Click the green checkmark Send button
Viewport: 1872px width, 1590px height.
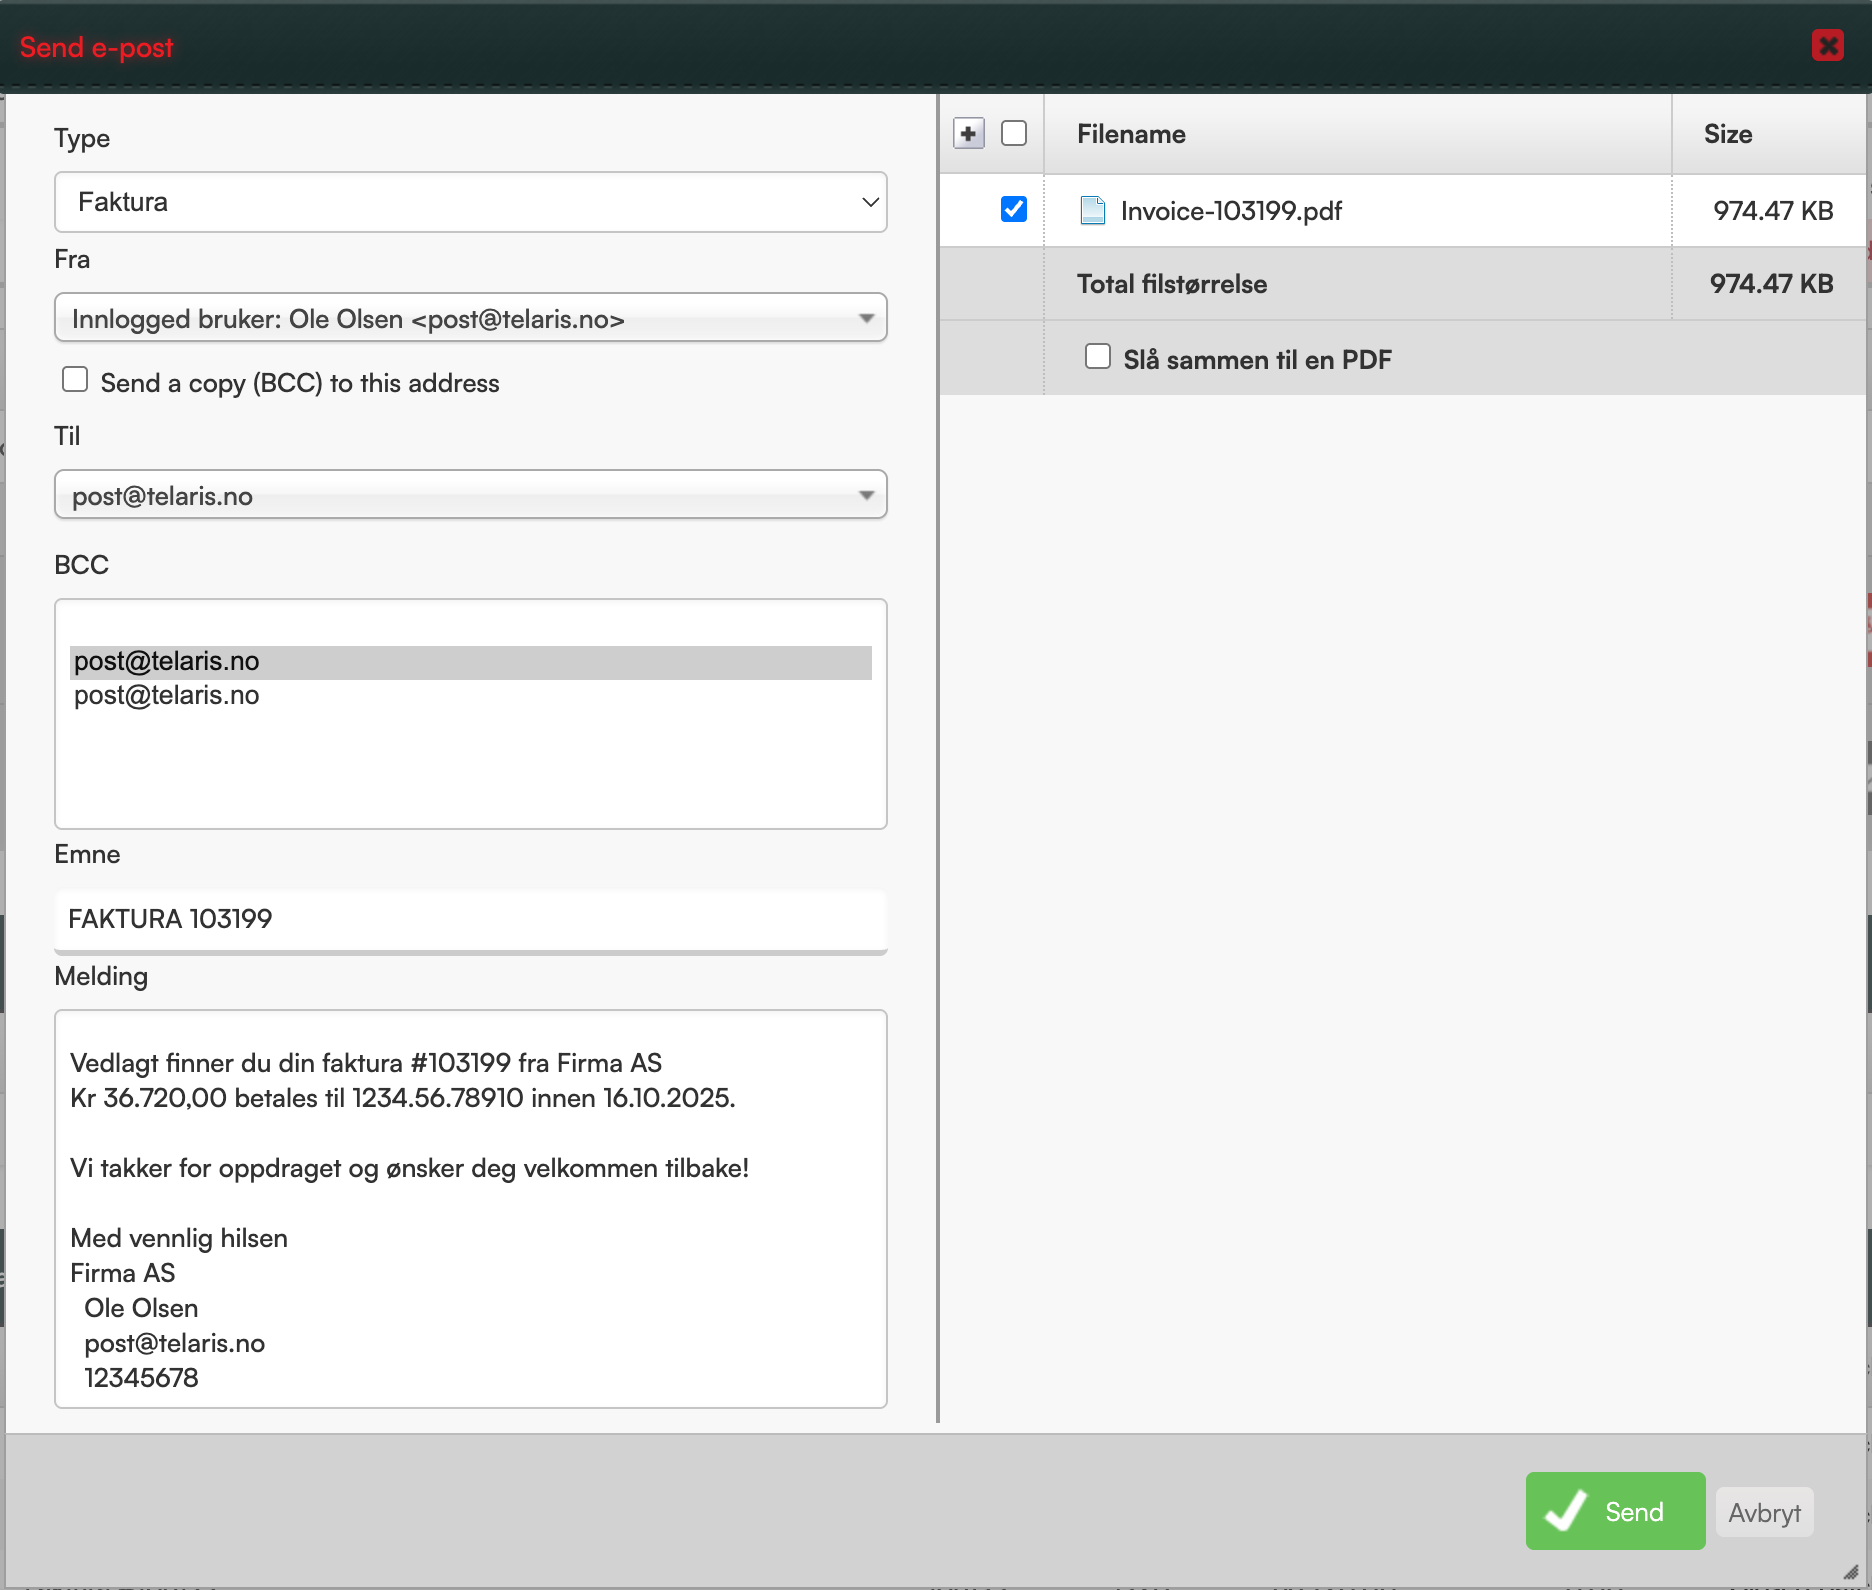(x=1615, y=1511)
